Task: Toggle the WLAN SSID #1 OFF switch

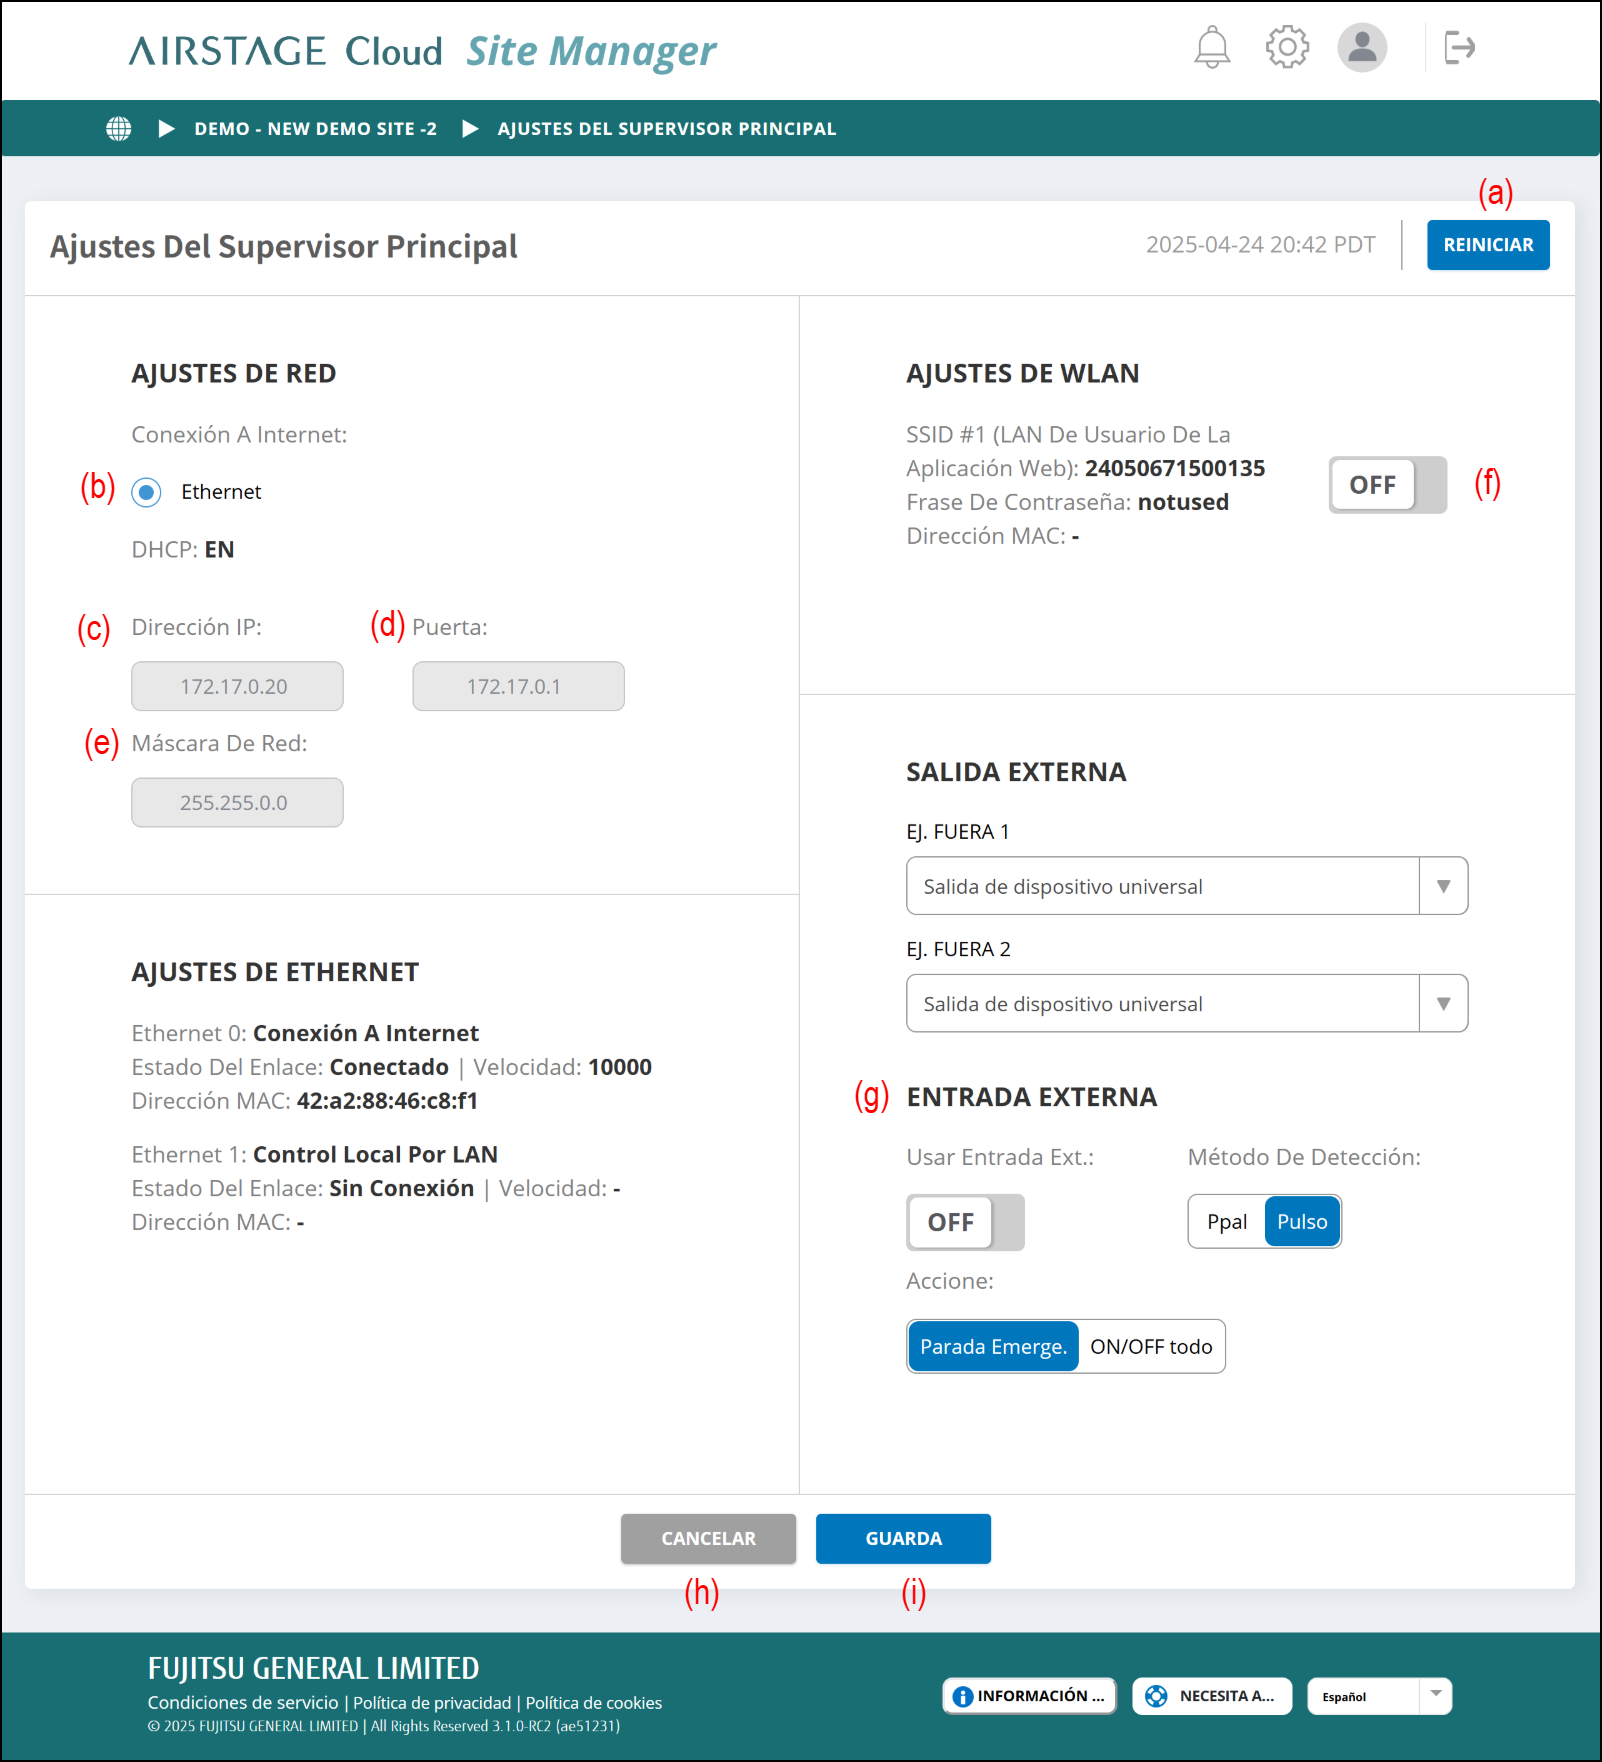Action: 1386,485
